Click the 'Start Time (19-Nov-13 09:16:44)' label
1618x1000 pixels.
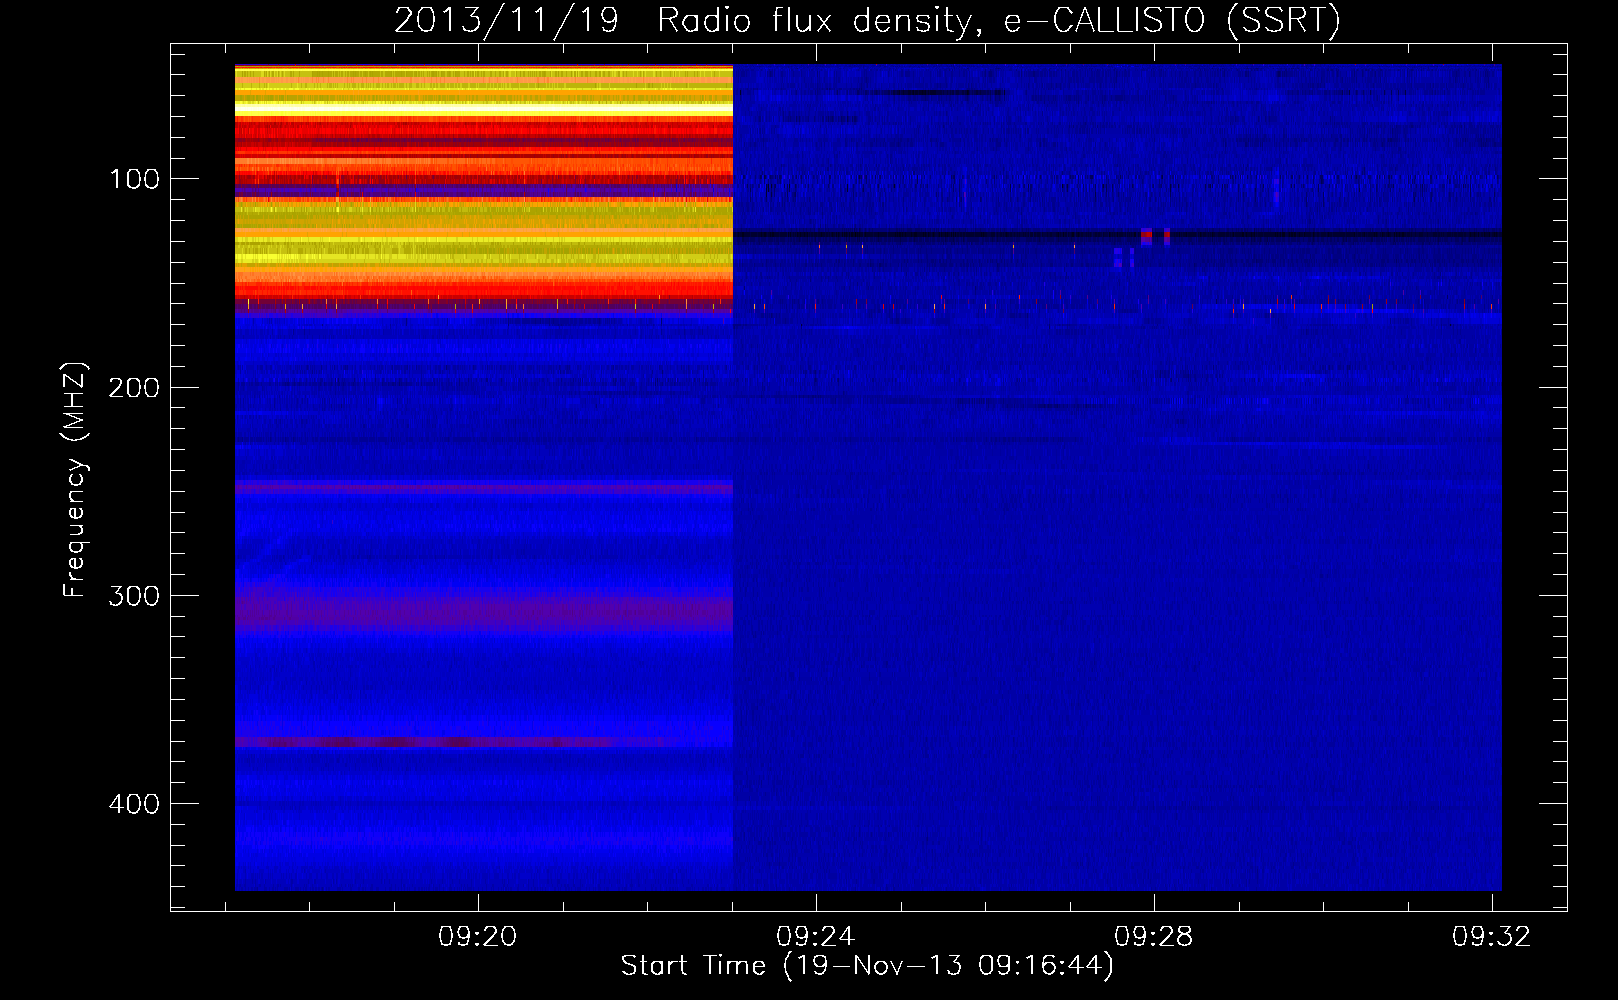click(x=867, y=966)
